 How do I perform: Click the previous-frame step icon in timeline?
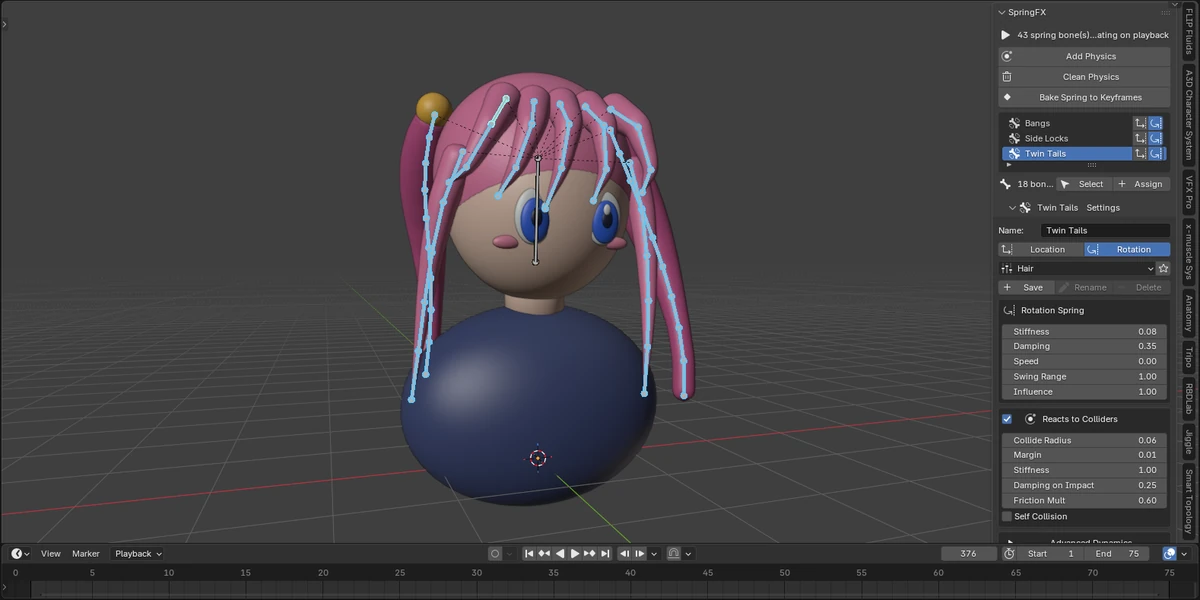click(625, 553)
